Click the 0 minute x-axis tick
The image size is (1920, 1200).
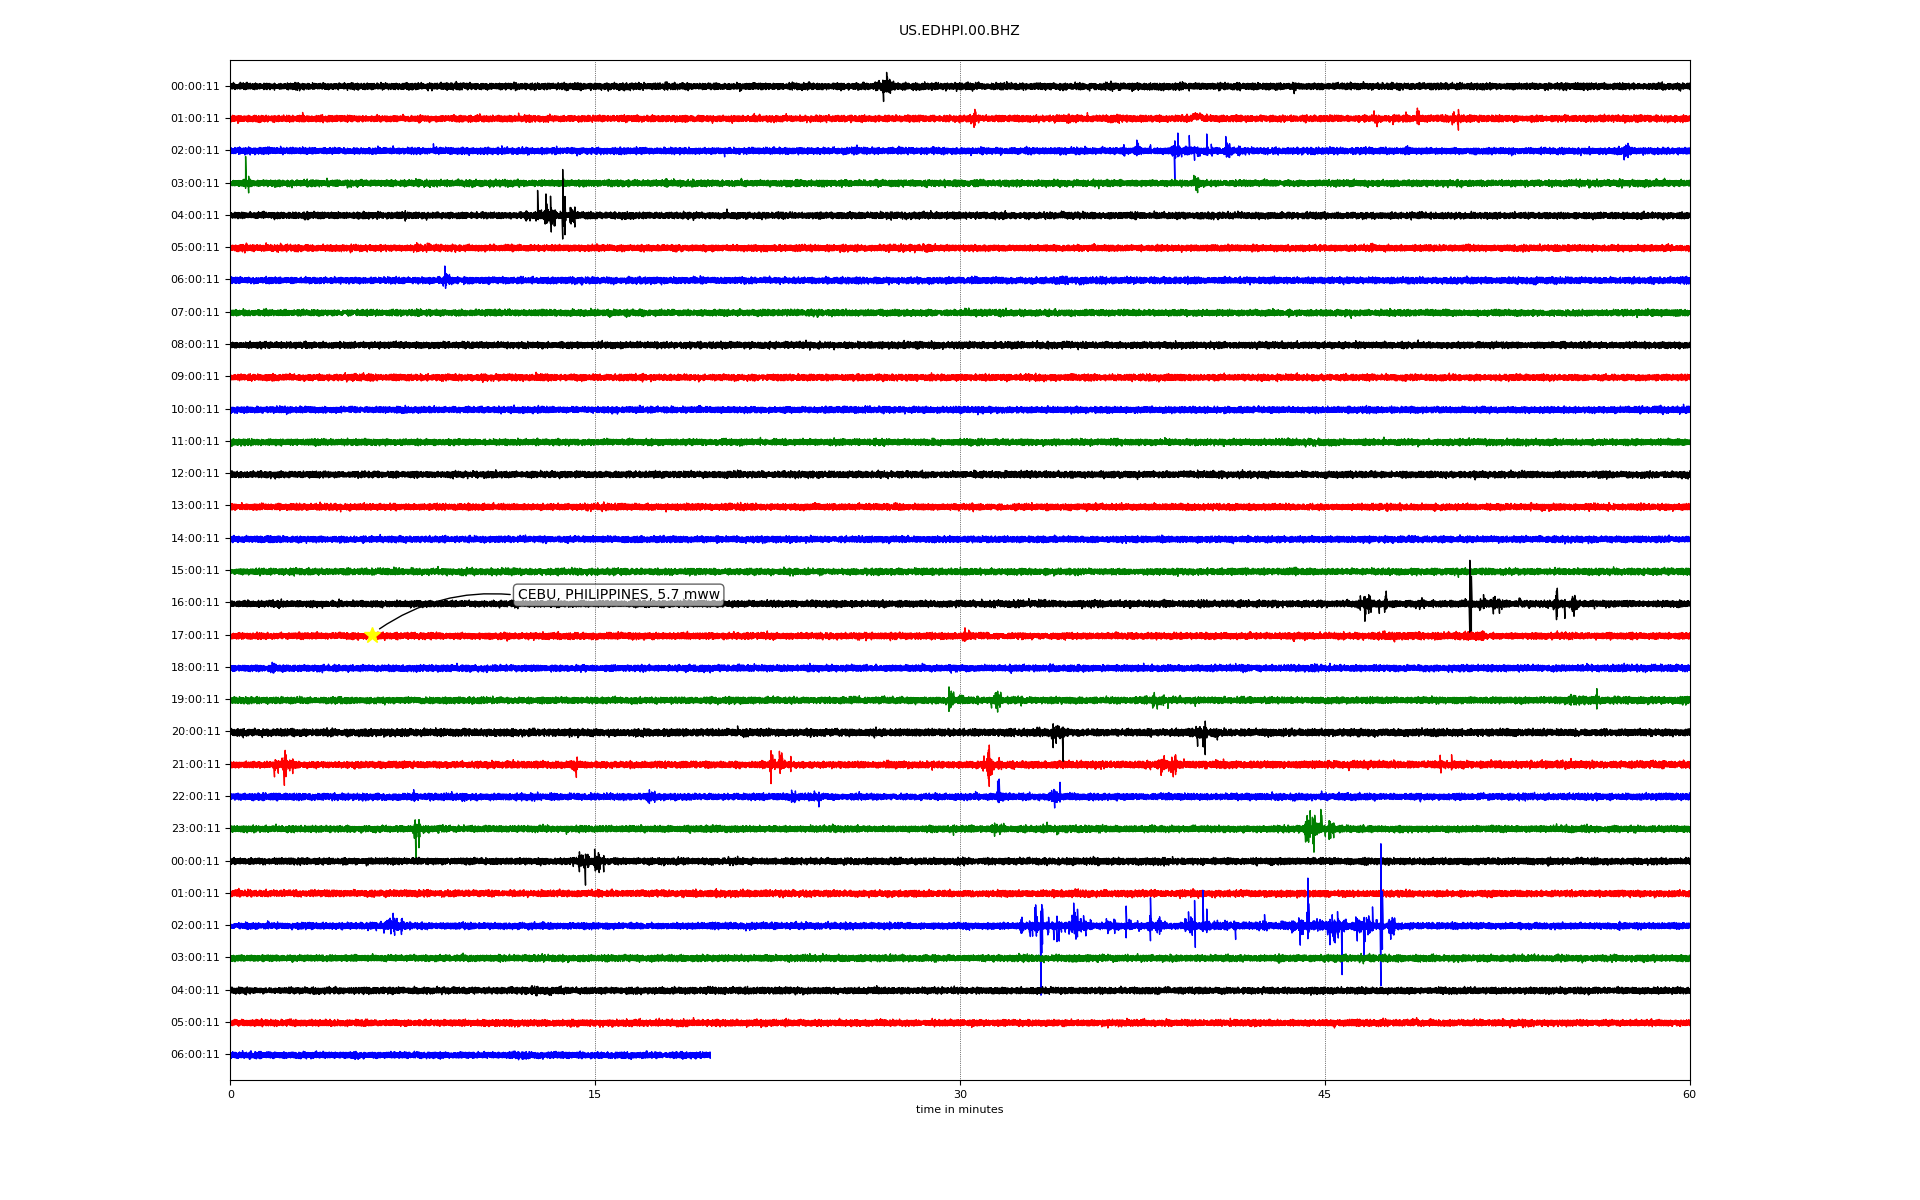tap(231, 1094)
